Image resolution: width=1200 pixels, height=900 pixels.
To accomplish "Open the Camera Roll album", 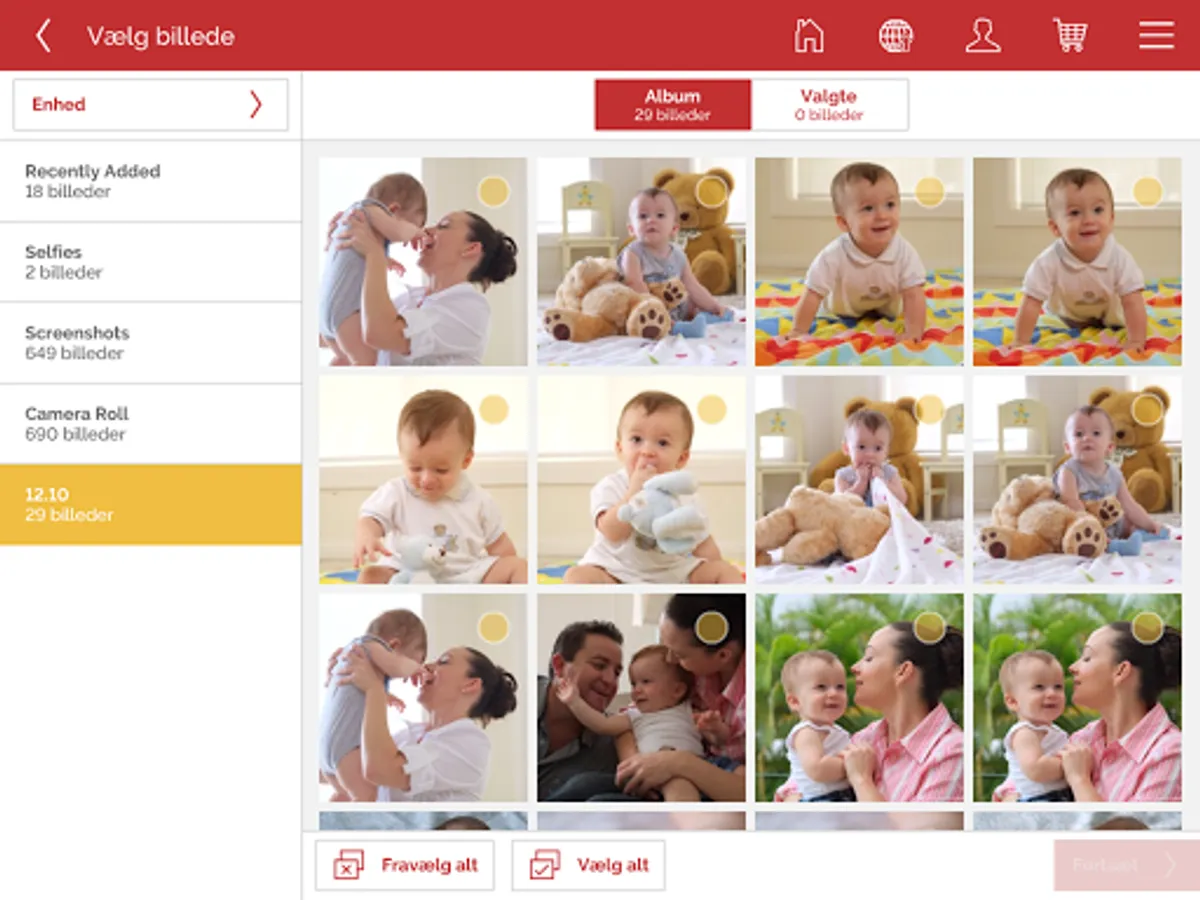I will pyautogui.click(x=150, y=424).
